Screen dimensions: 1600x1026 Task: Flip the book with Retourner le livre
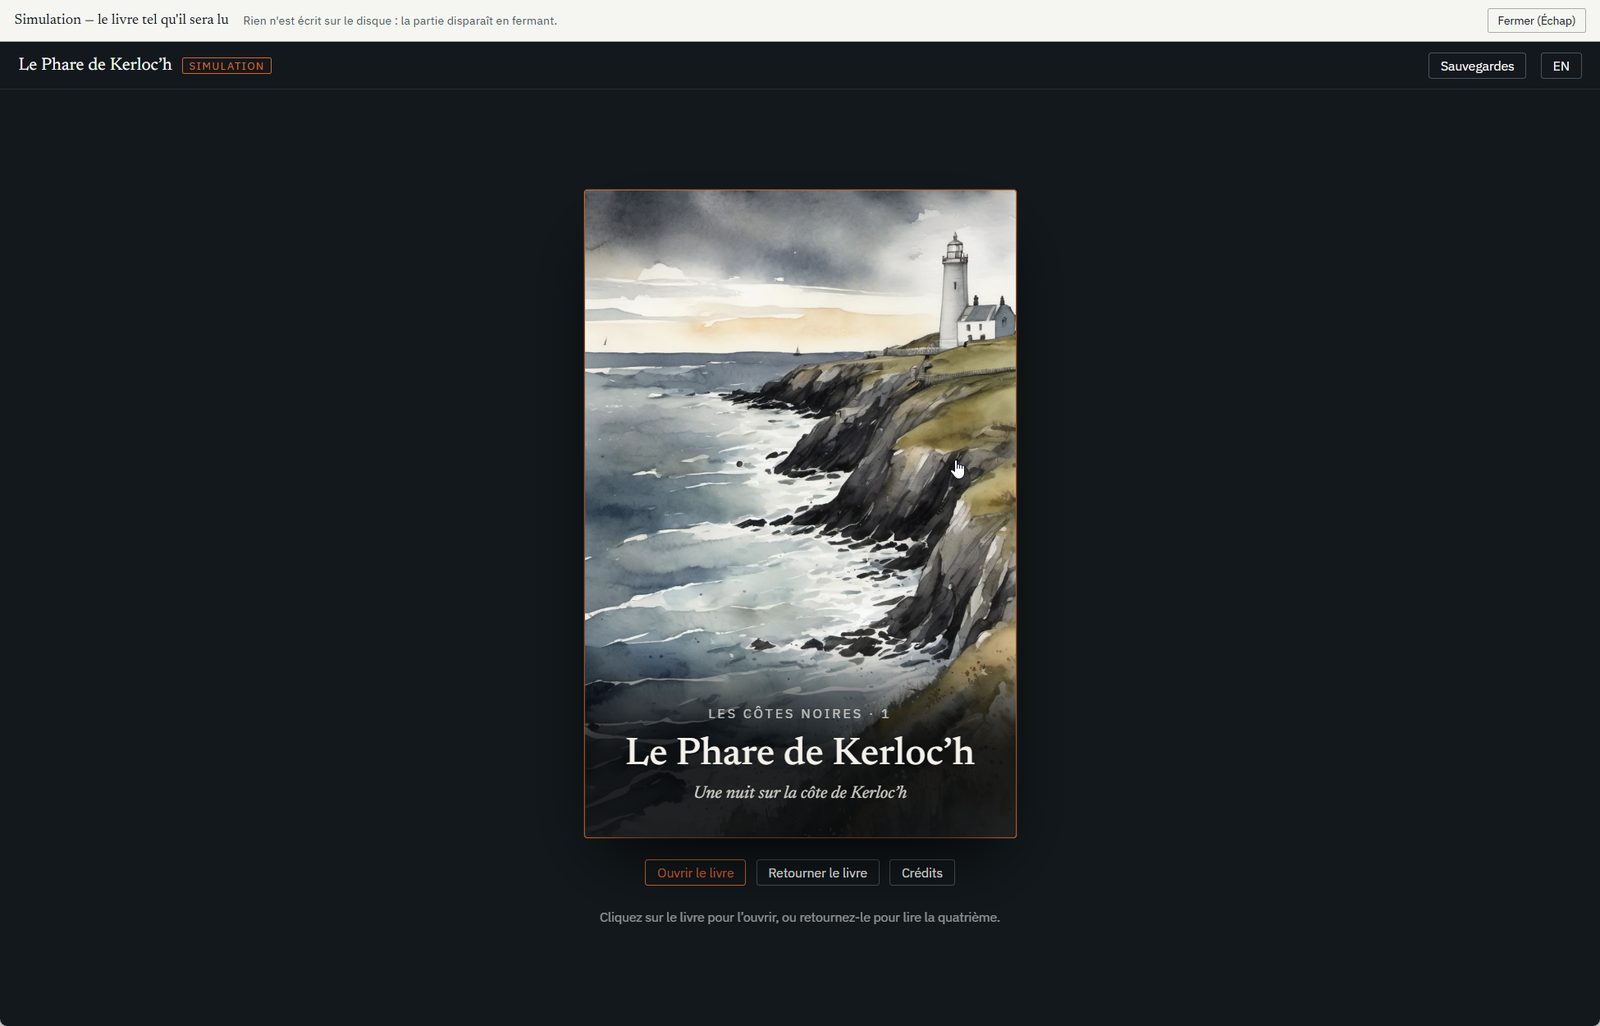[x=817, y=873]
